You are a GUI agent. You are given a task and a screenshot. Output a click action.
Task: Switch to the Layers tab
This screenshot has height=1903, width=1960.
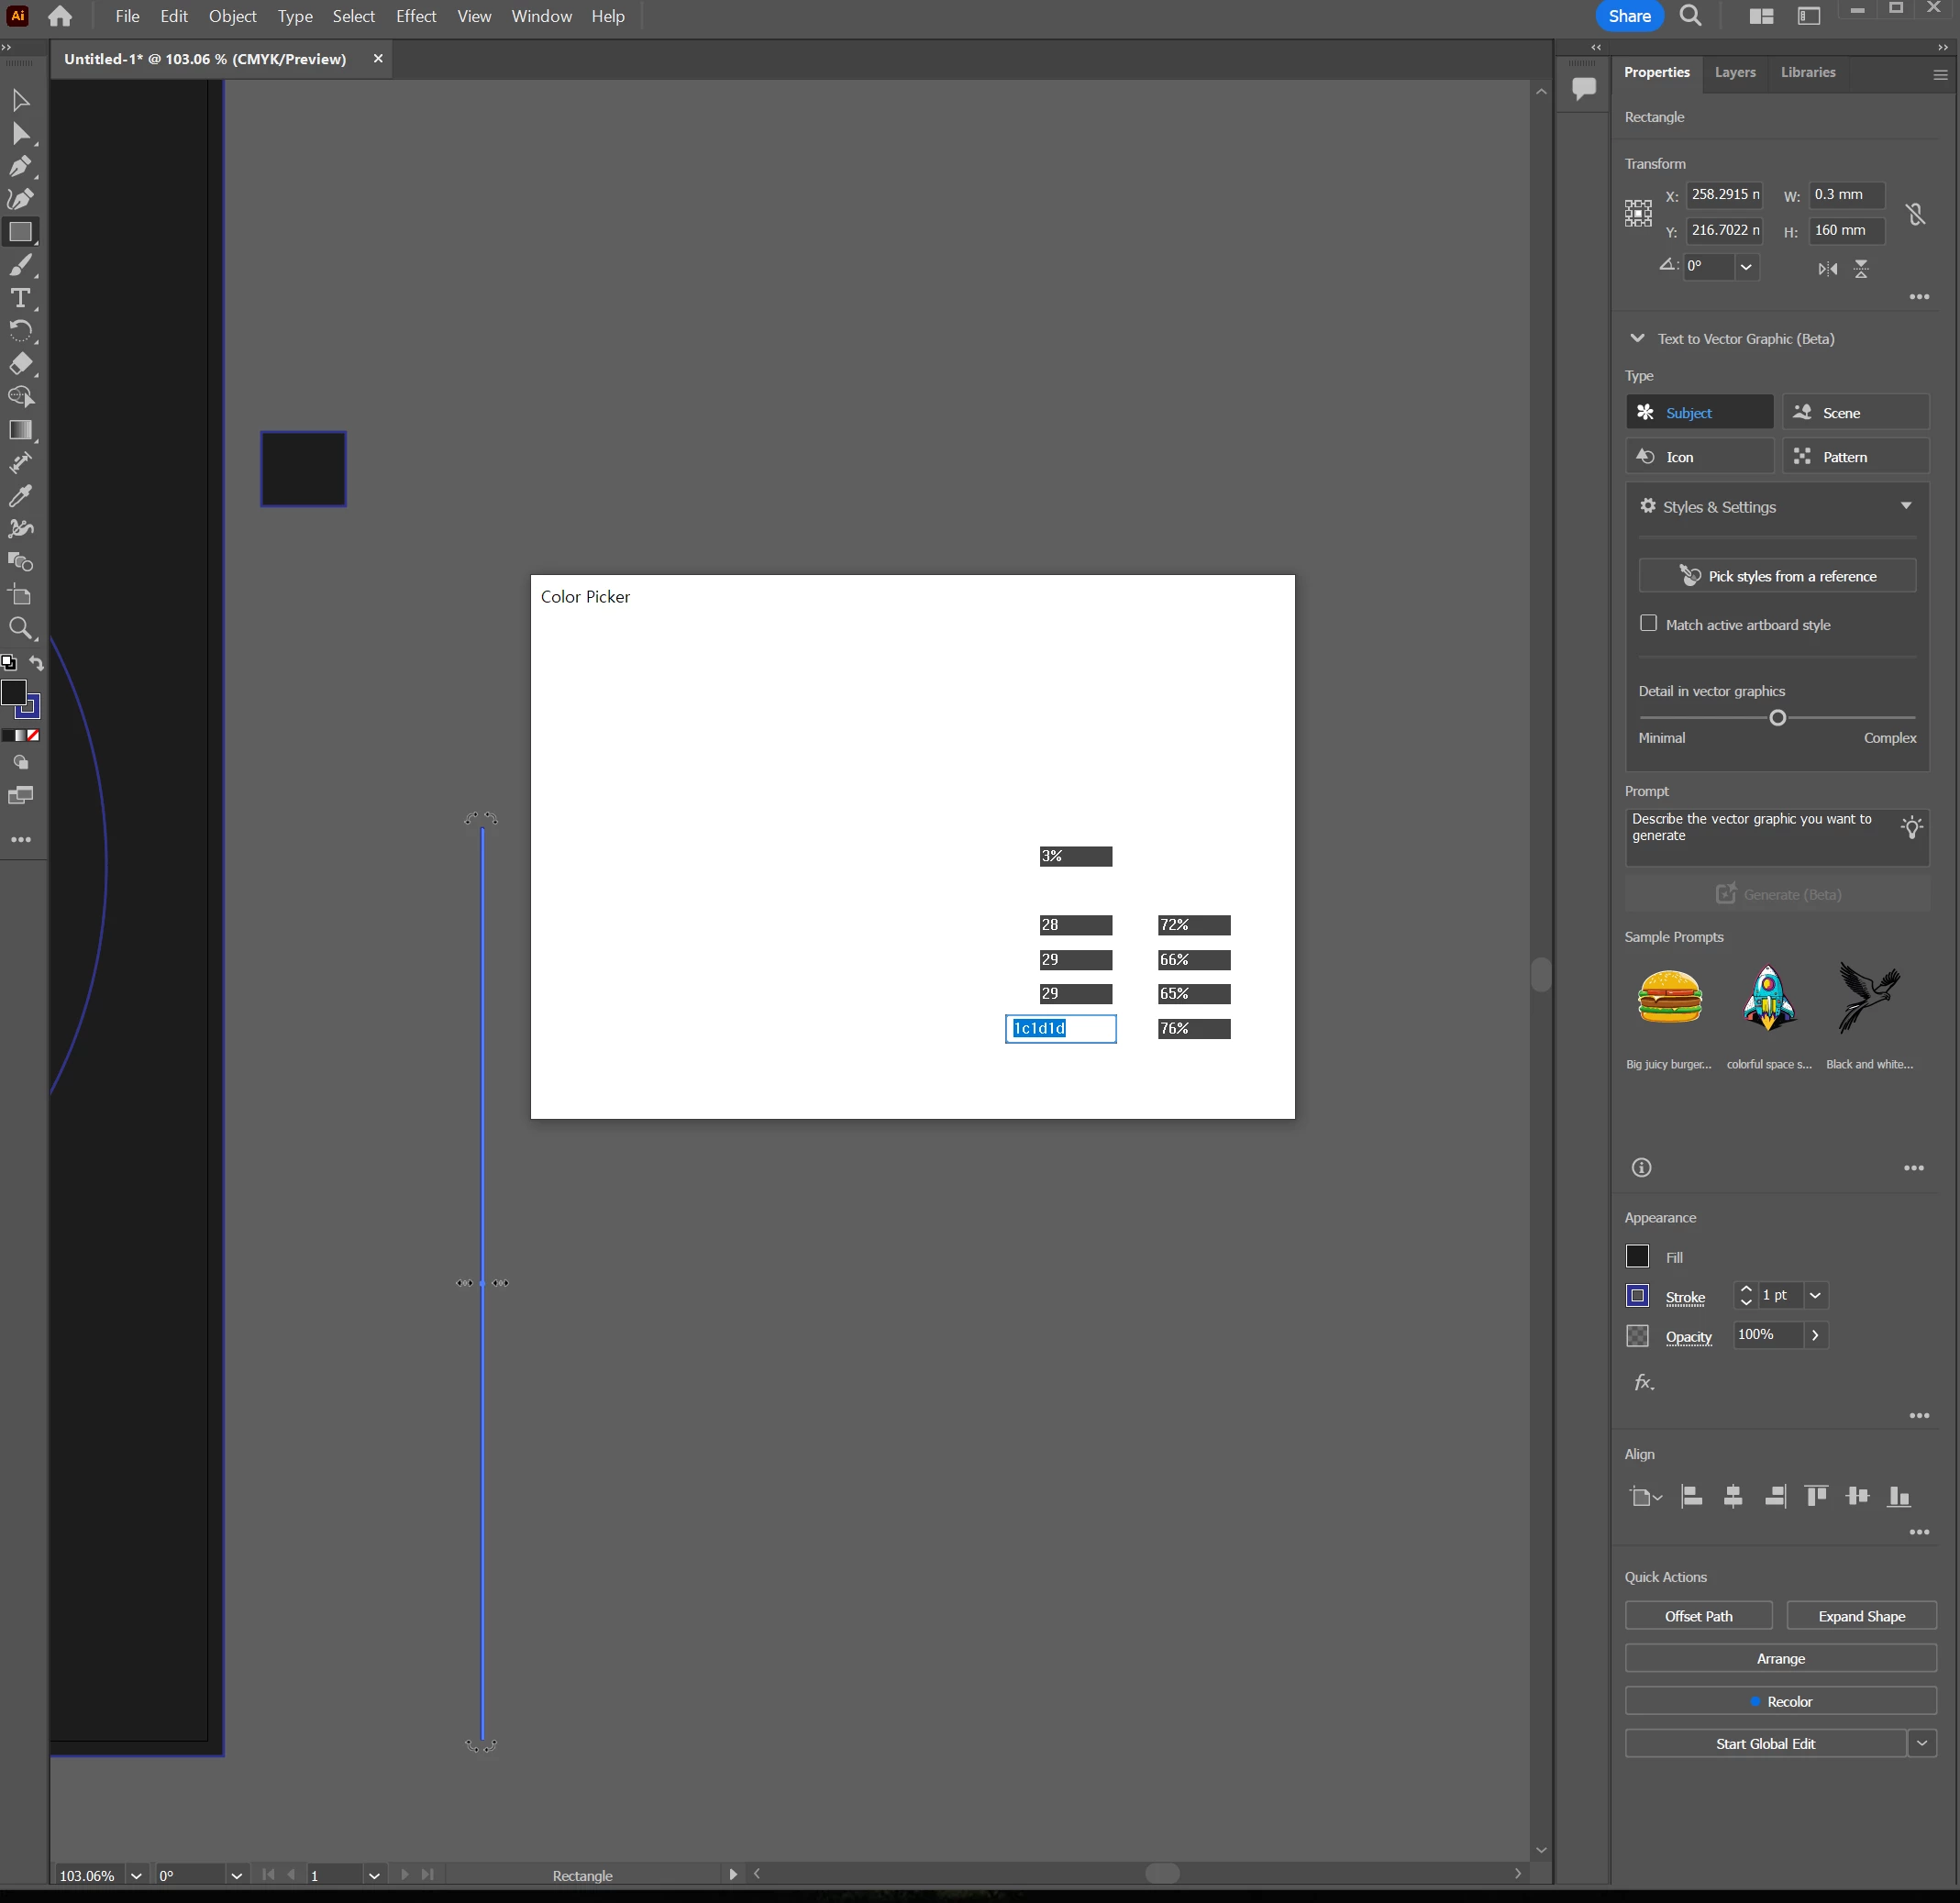pyautogui.click(x=1734, y=72)
